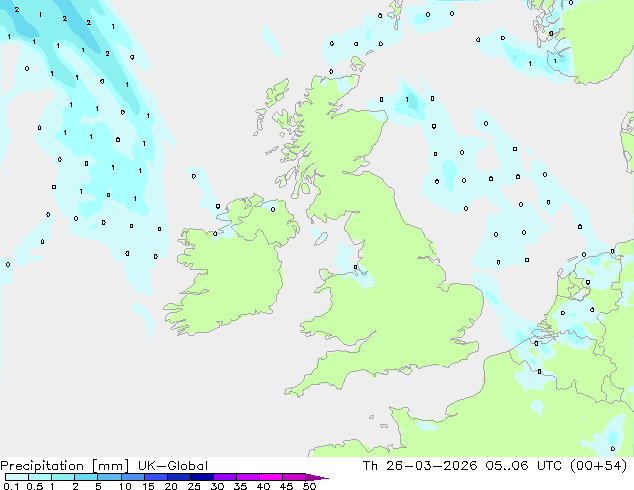
Task: Click the above-50 mm arrow tip of legend
Action: point(317,478)
